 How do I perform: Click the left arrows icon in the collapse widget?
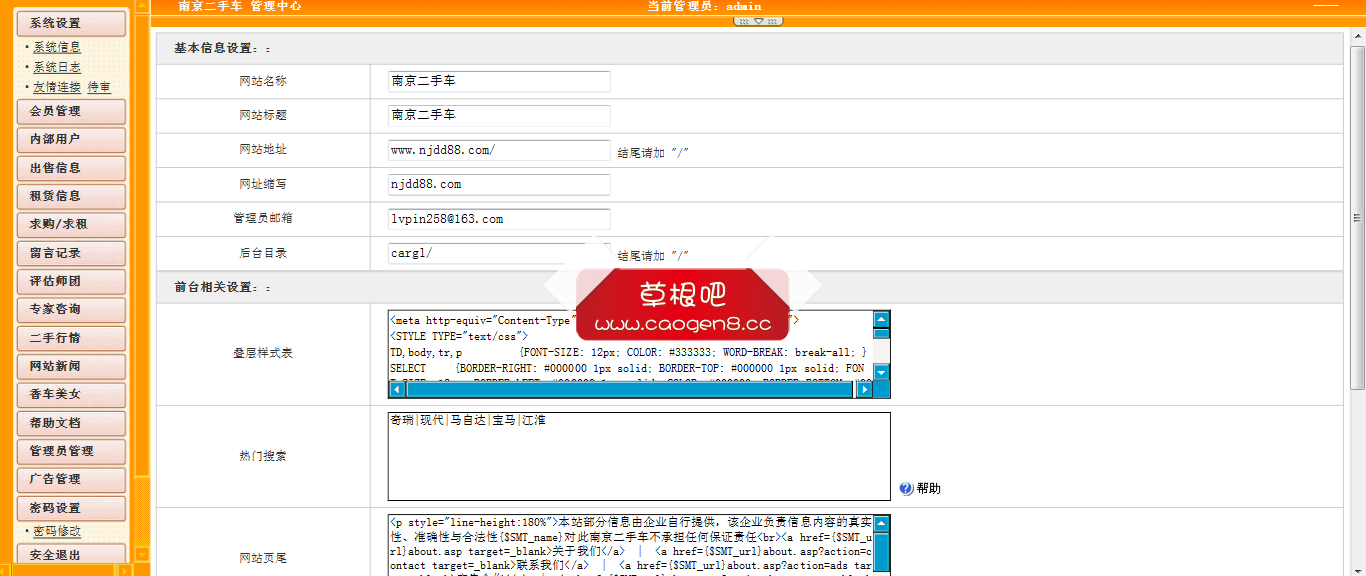[744, 21]
